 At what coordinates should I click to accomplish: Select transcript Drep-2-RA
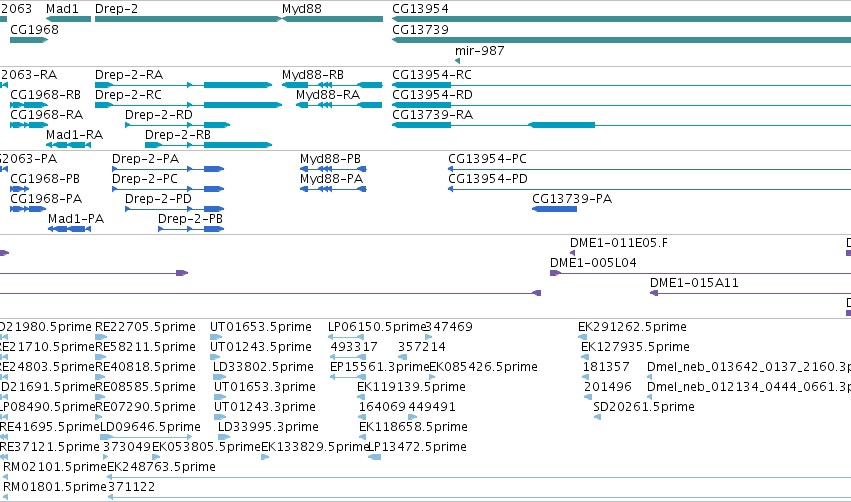coord(183,85)
